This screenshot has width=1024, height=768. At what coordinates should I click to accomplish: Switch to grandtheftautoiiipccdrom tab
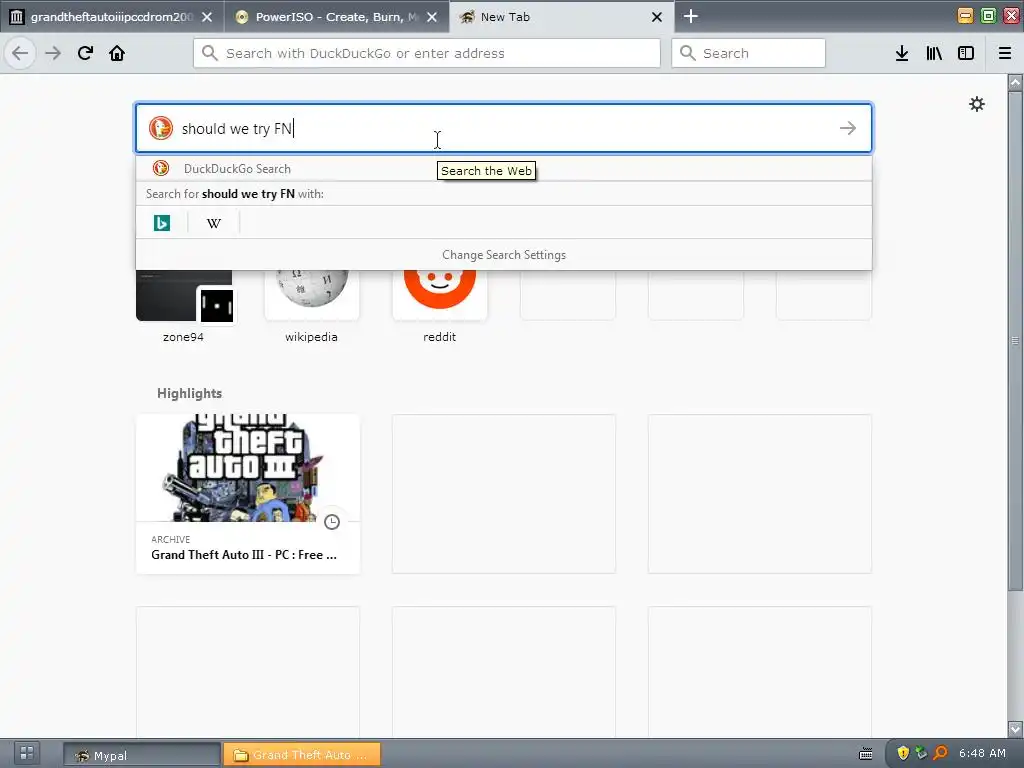click(x=112, y=17)
